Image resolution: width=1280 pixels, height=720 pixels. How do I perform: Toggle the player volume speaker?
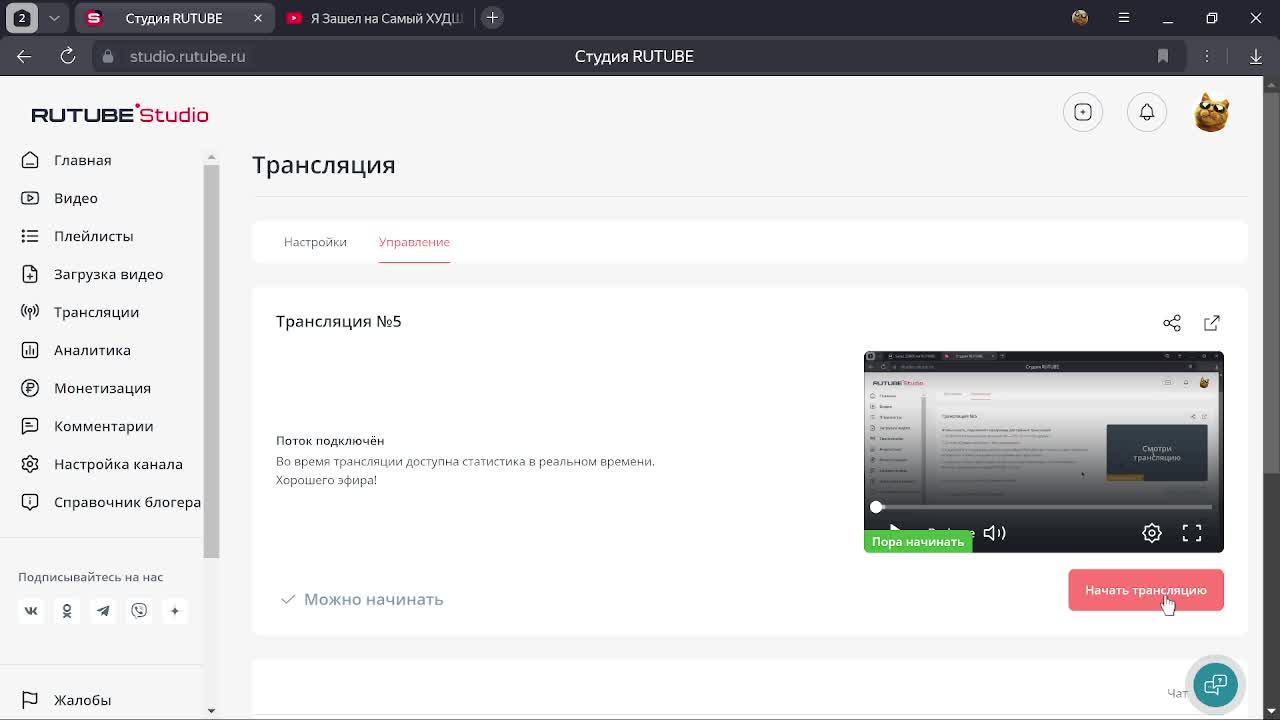994,533
